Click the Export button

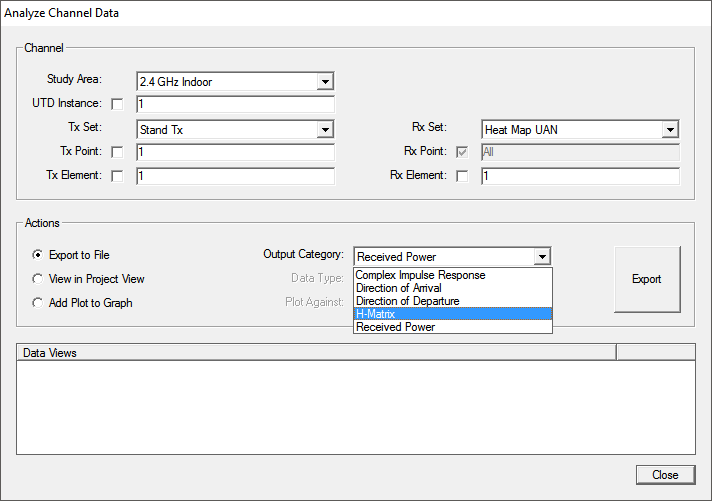[x=647, y=279]
